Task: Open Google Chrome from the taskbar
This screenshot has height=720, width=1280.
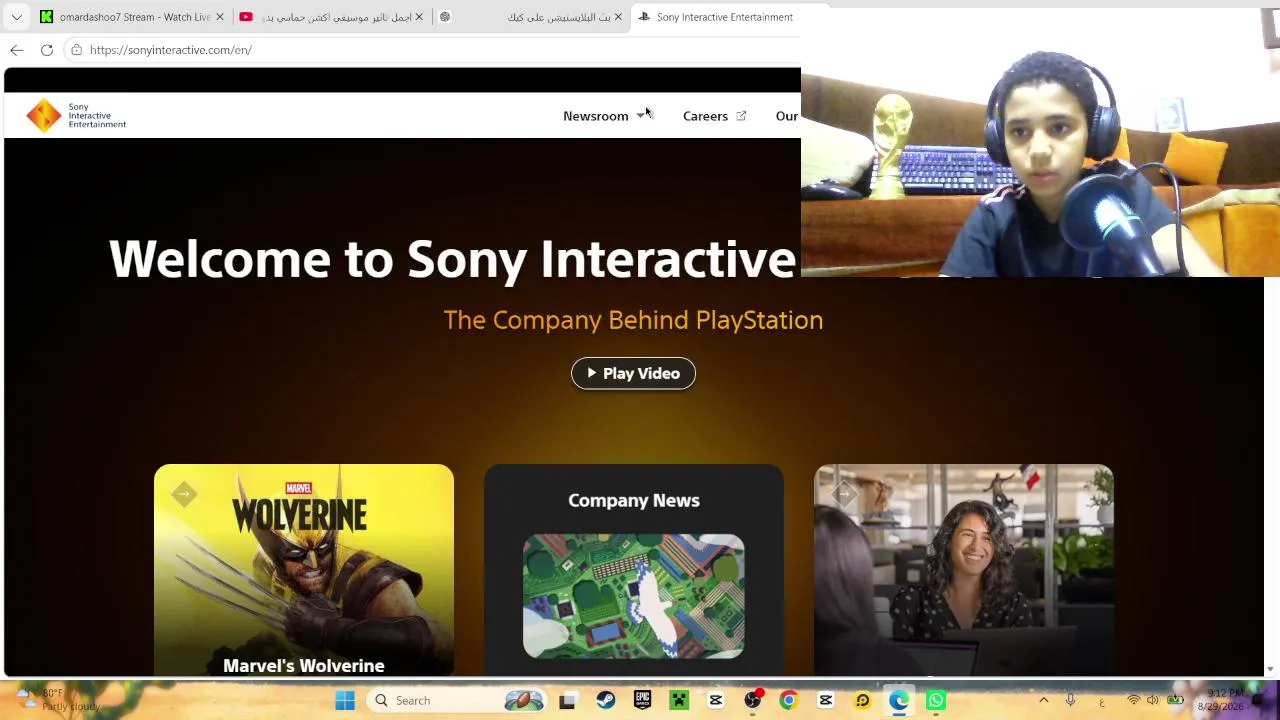Action: (x=789, y=700)
